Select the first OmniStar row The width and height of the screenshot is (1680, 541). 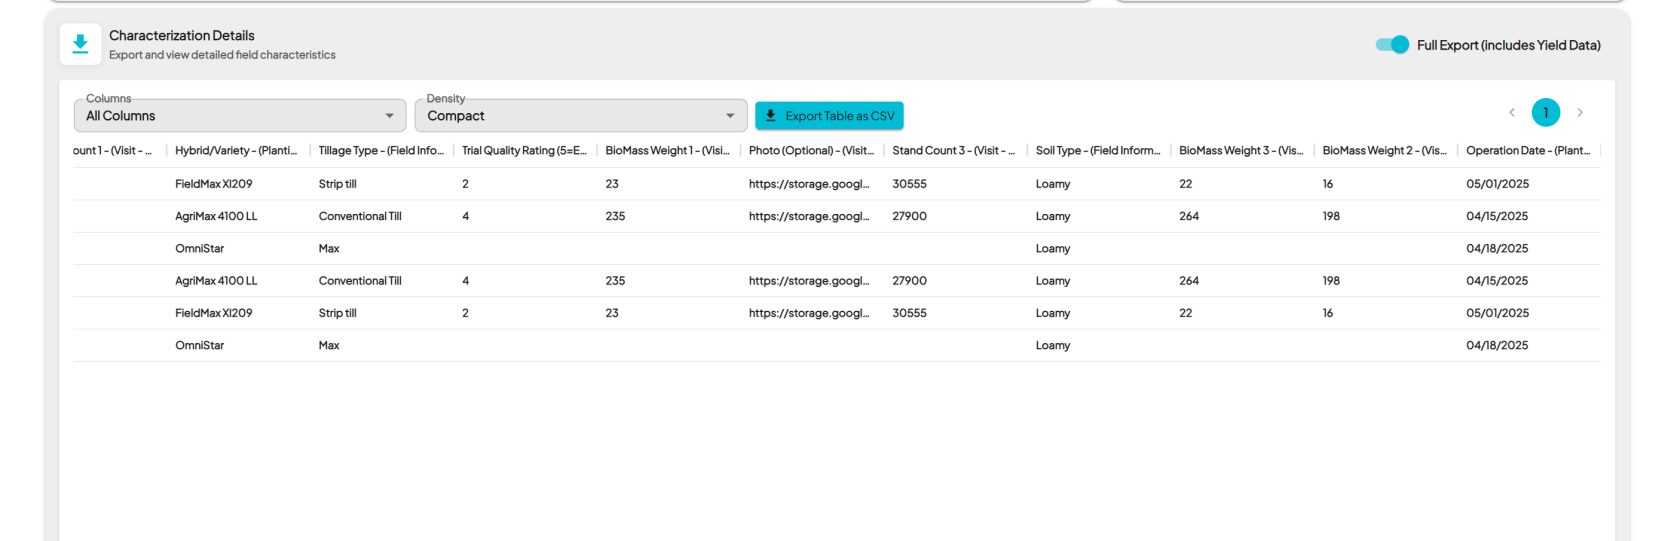[x=200, y=249]
